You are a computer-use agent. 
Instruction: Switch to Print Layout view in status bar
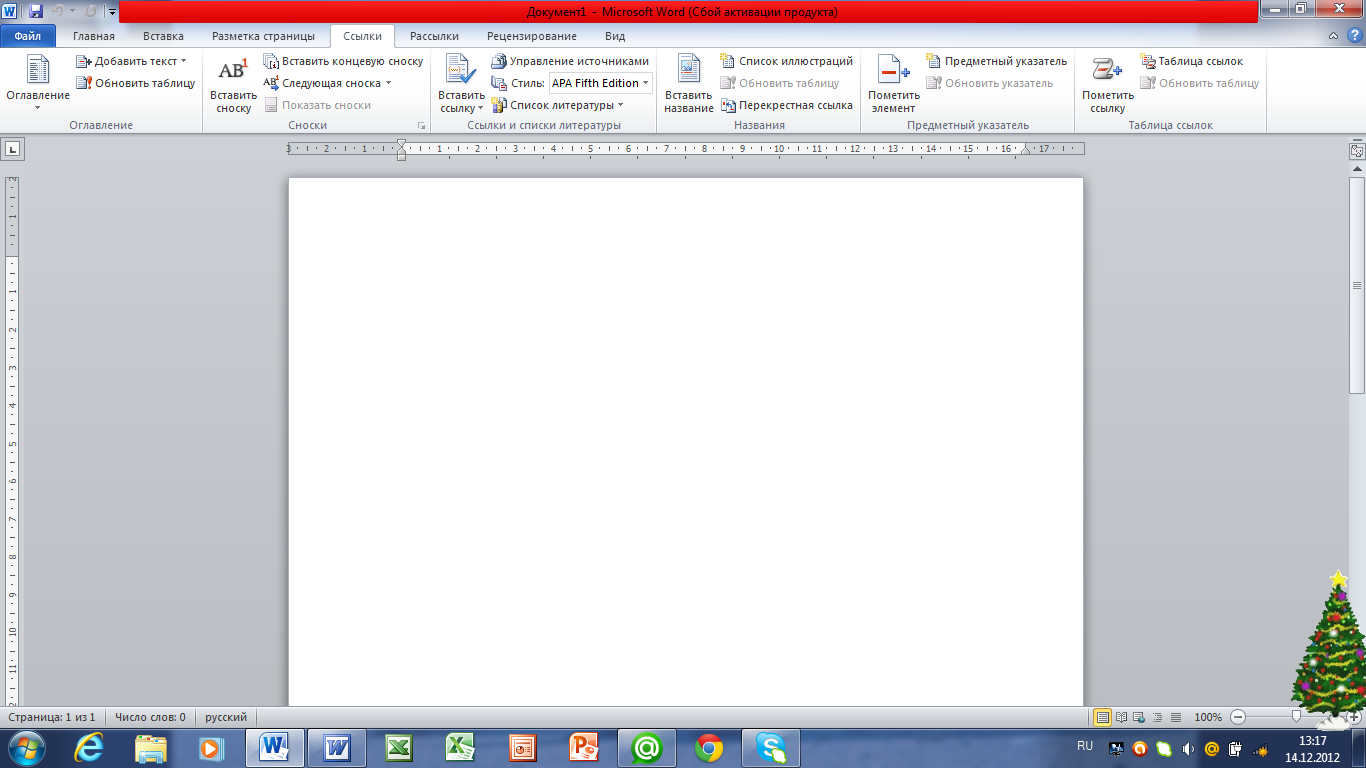point(1103,717)
